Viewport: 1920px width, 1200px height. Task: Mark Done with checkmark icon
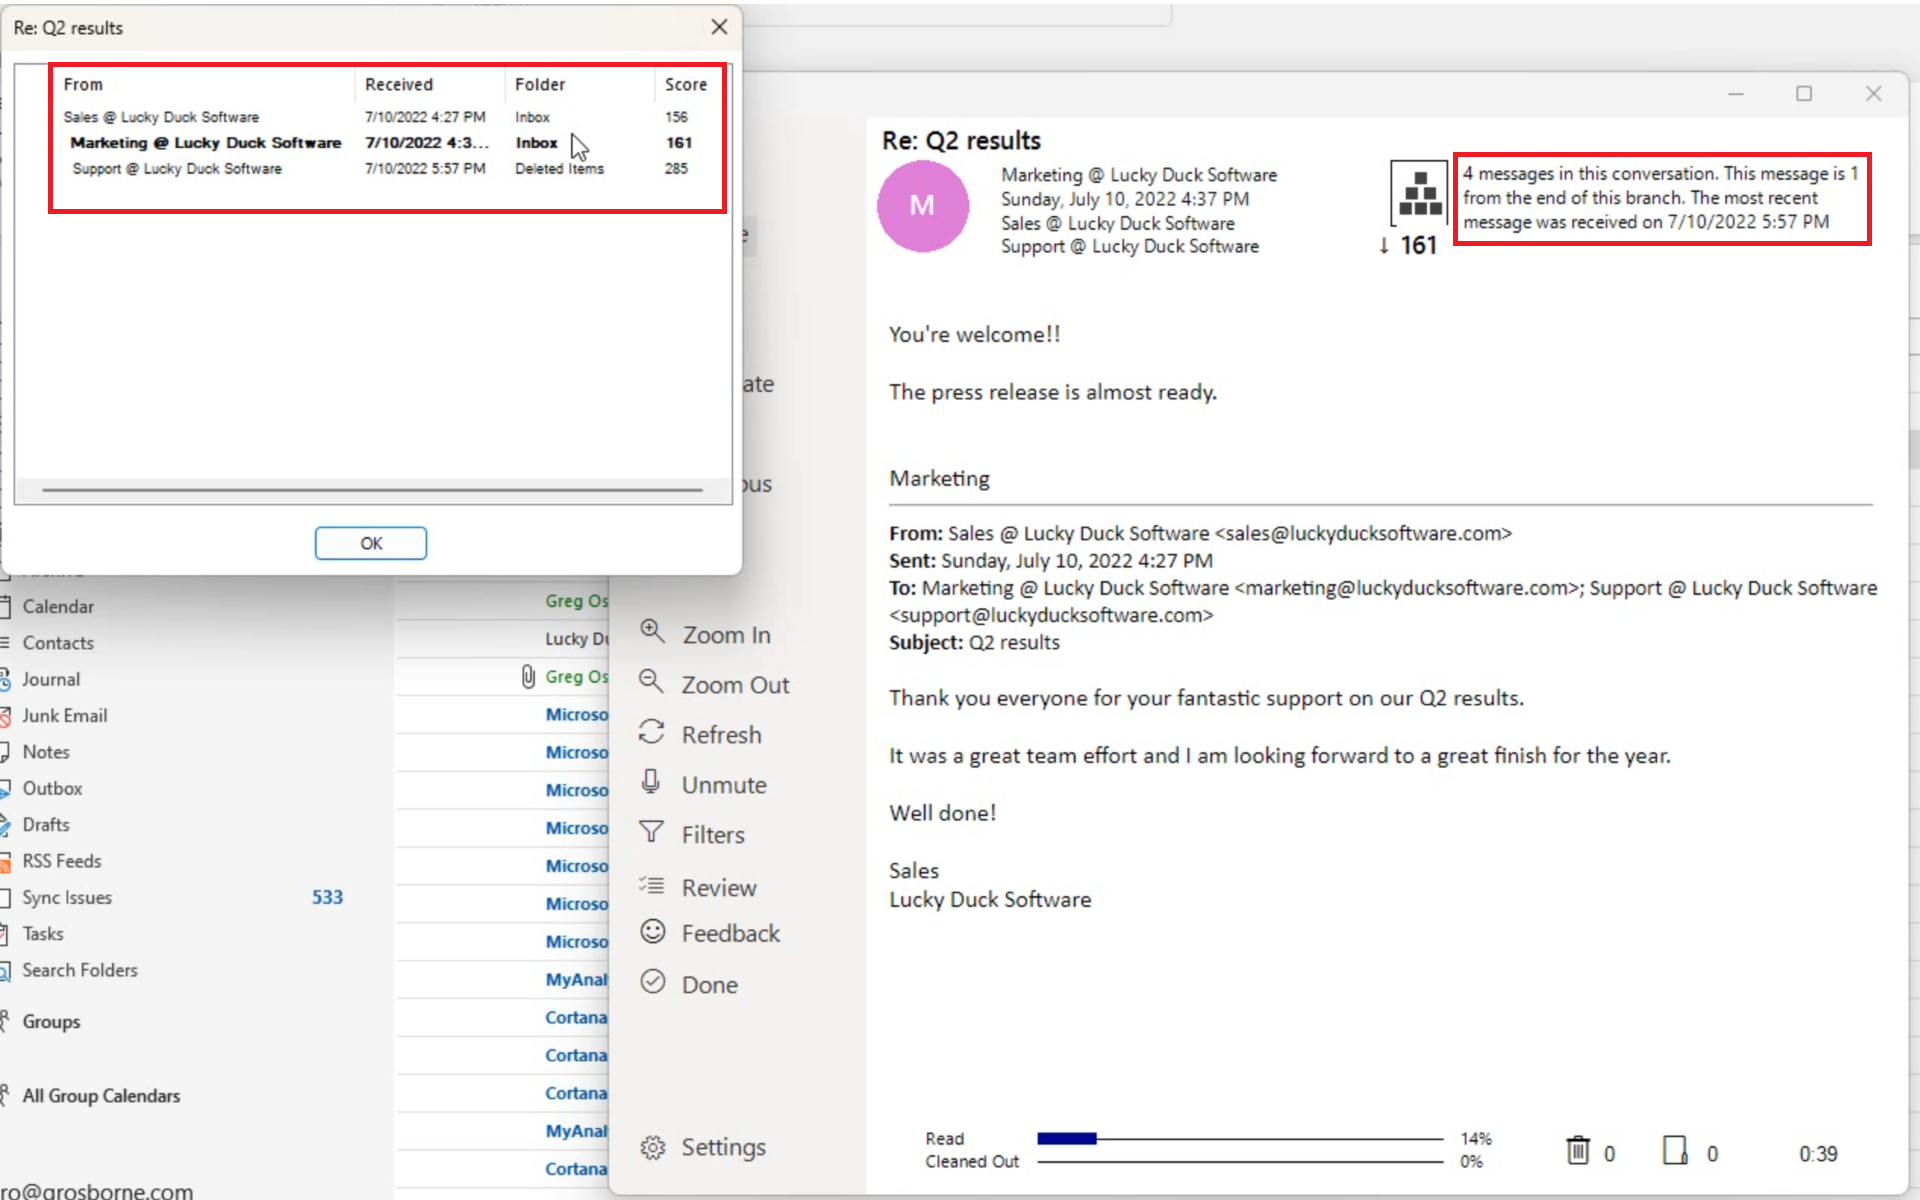coord(653,982)
